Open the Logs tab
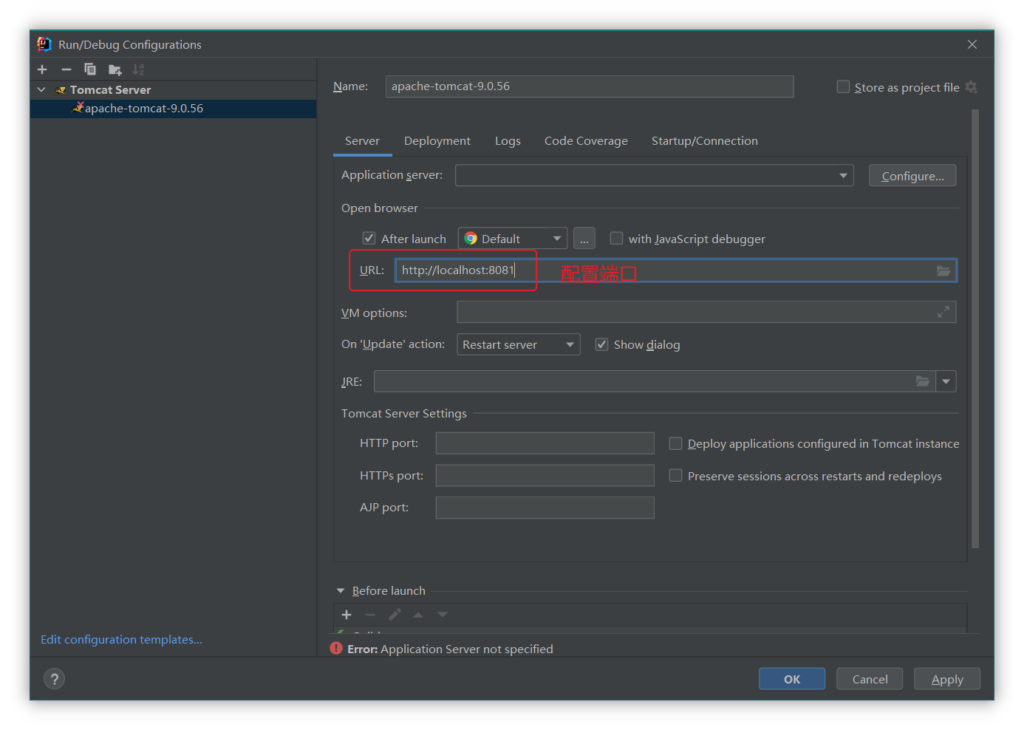The width and height of the screenshot is (1024, 730). 507,141
